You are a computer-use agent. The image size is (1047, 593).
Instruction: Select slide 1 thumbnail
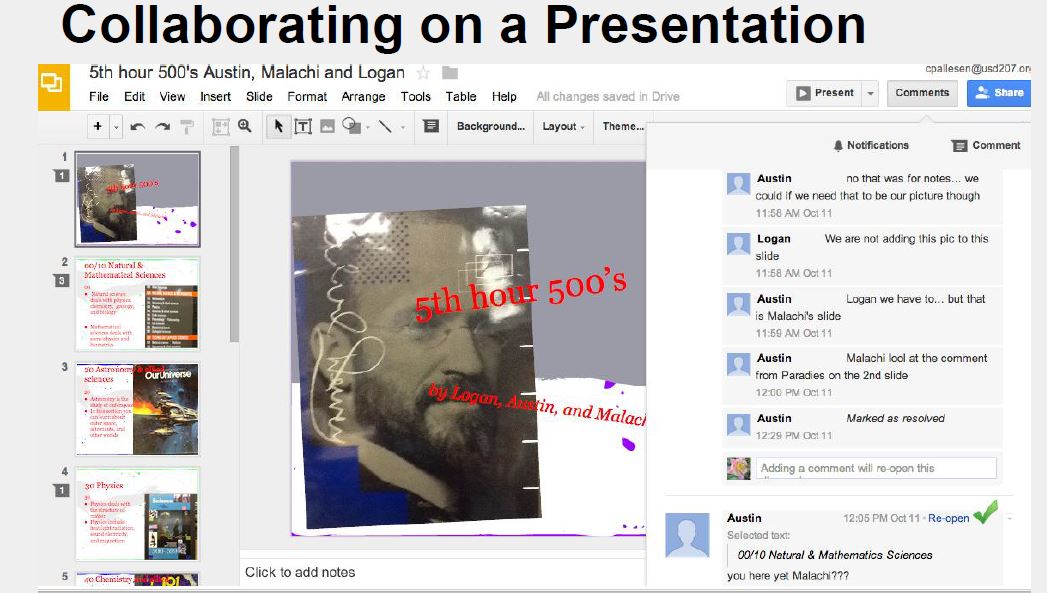point(138,199)
